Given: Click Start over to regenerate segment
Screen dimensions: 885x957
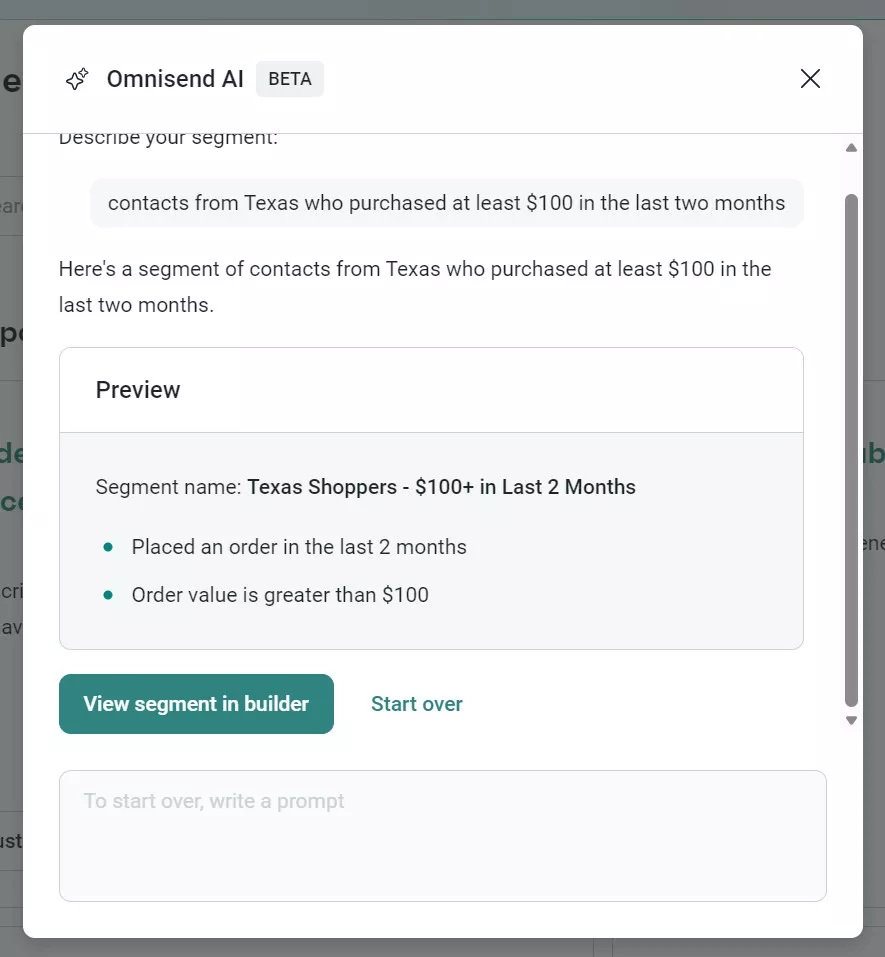Looking at the screenshot, I should (416, 703).
